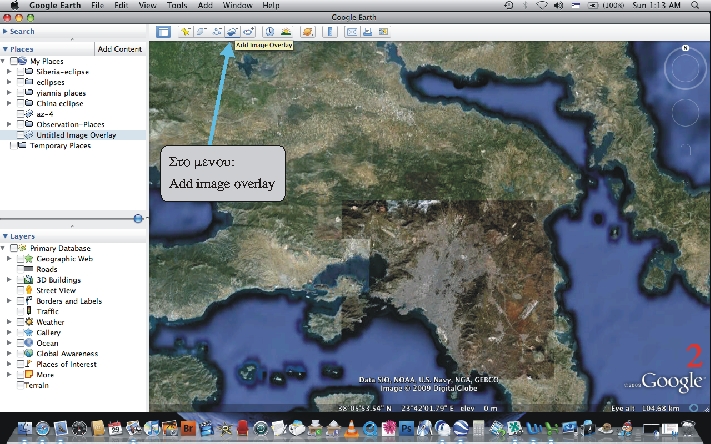Toggle the Terrain layer checkbox

click(x=20, y=385)
